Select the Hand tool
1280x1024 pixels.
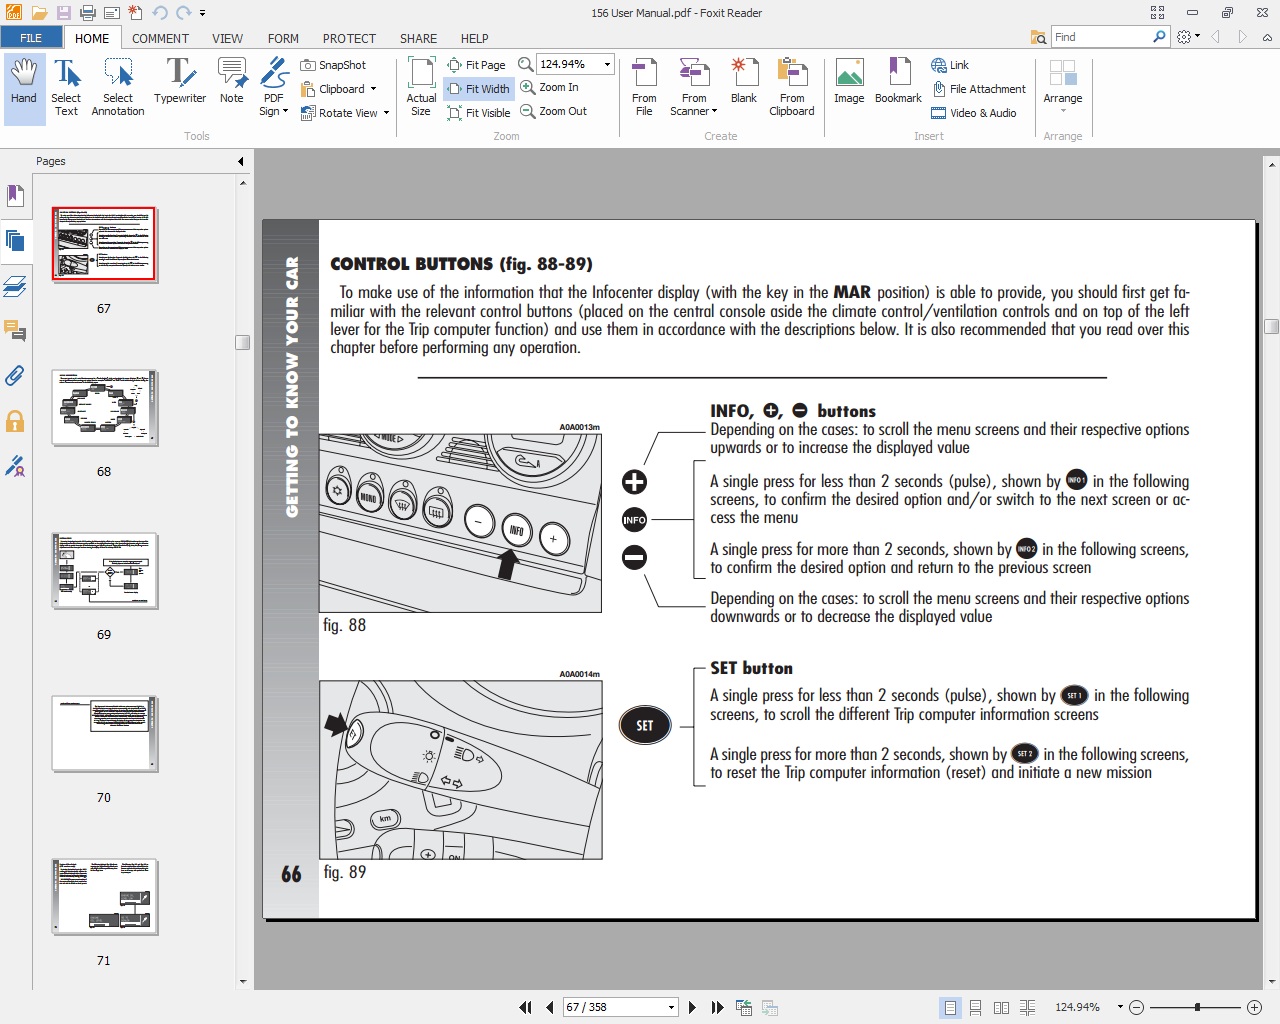point(24,88)
